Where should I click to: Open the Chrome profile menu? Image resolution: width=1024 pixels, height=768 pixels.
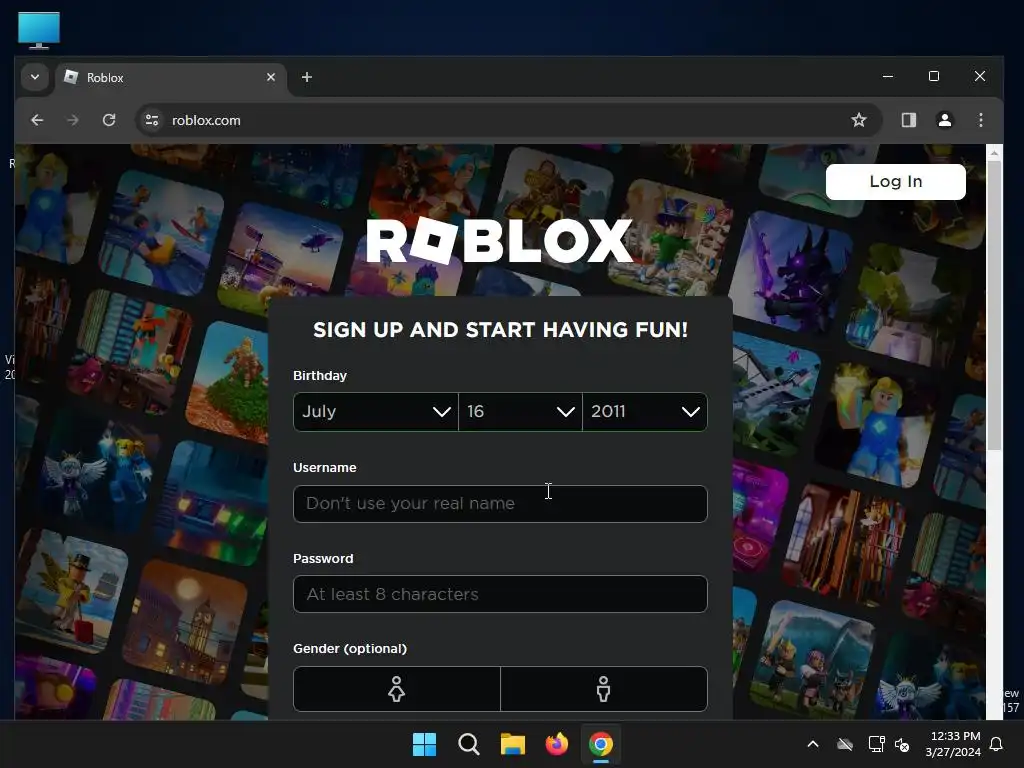point(945,120)
